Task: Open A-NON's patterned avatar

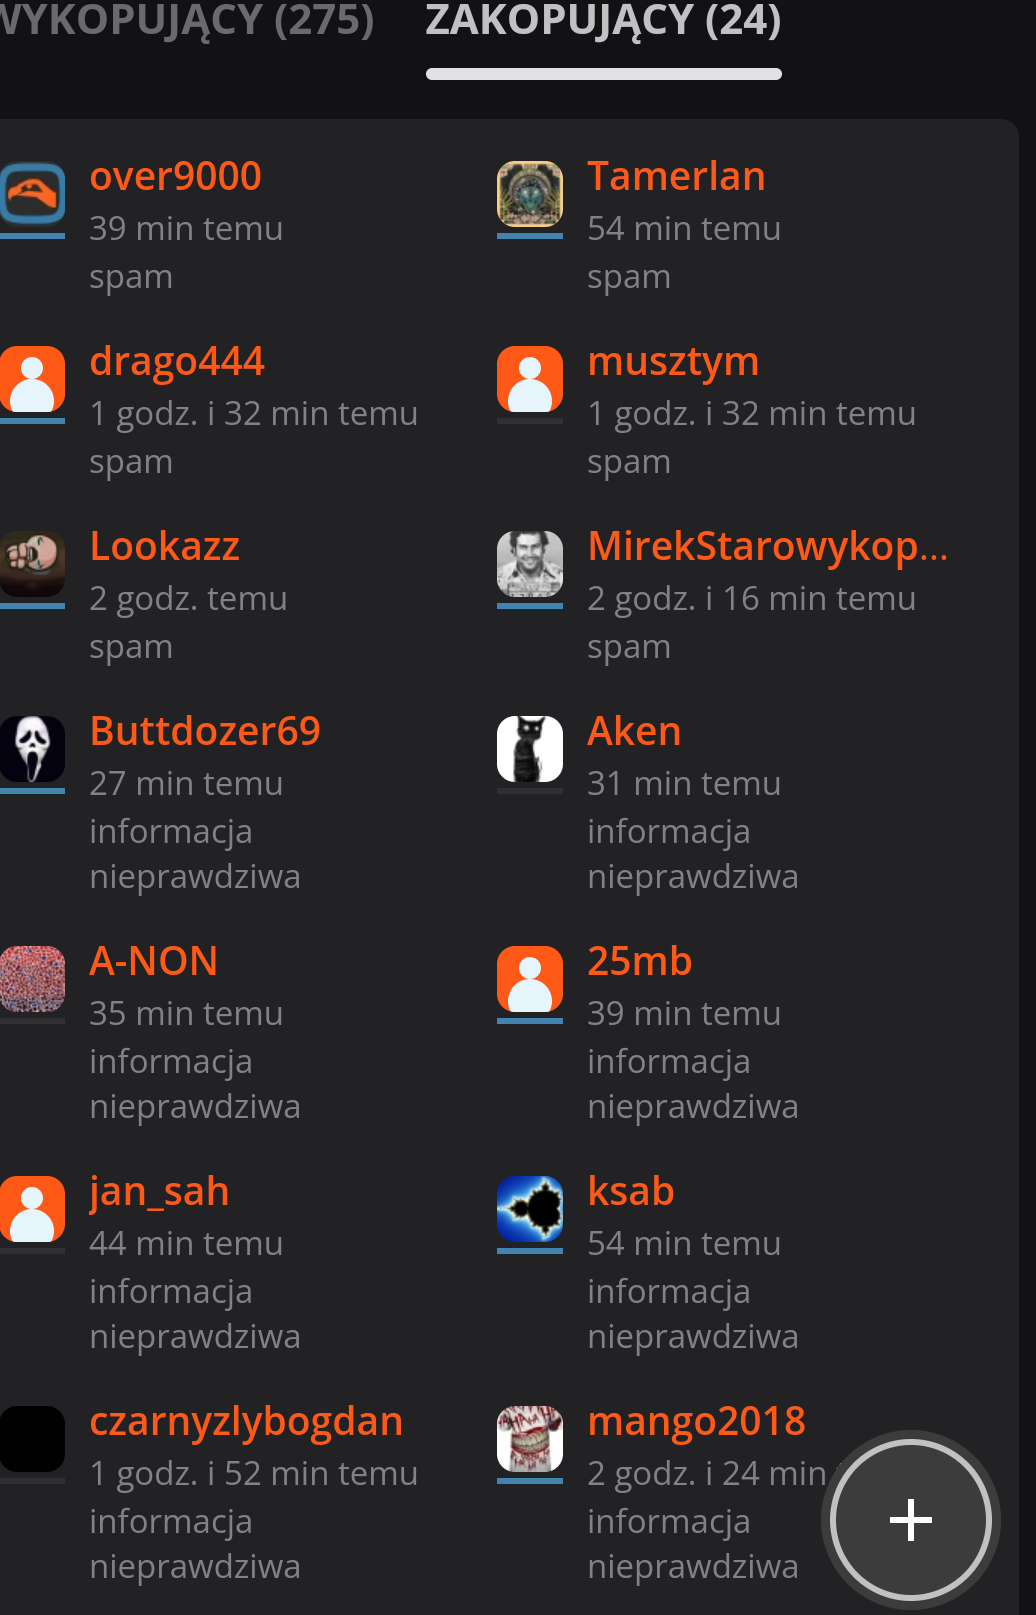Action: pyautogui.click(x=32, y=979)
